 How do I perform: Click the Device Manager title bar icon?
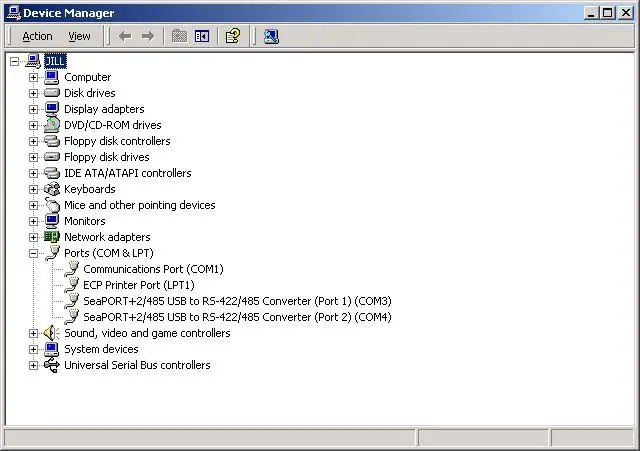click(14, 13)
